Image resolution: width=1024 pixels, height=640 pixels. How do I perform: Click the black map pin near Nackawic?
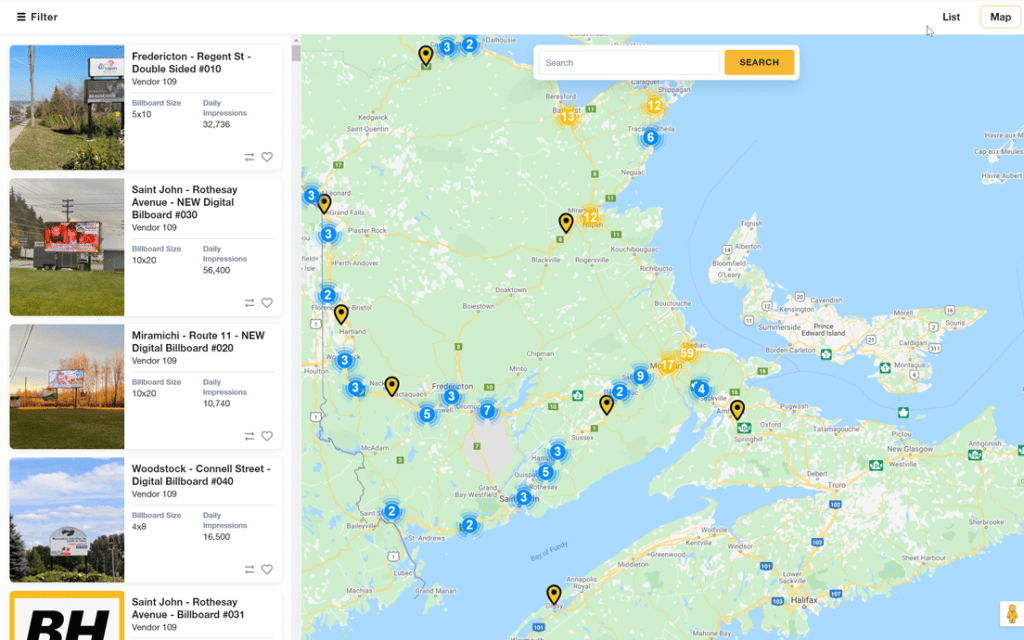pyautogui.click(x=392, y=386)
